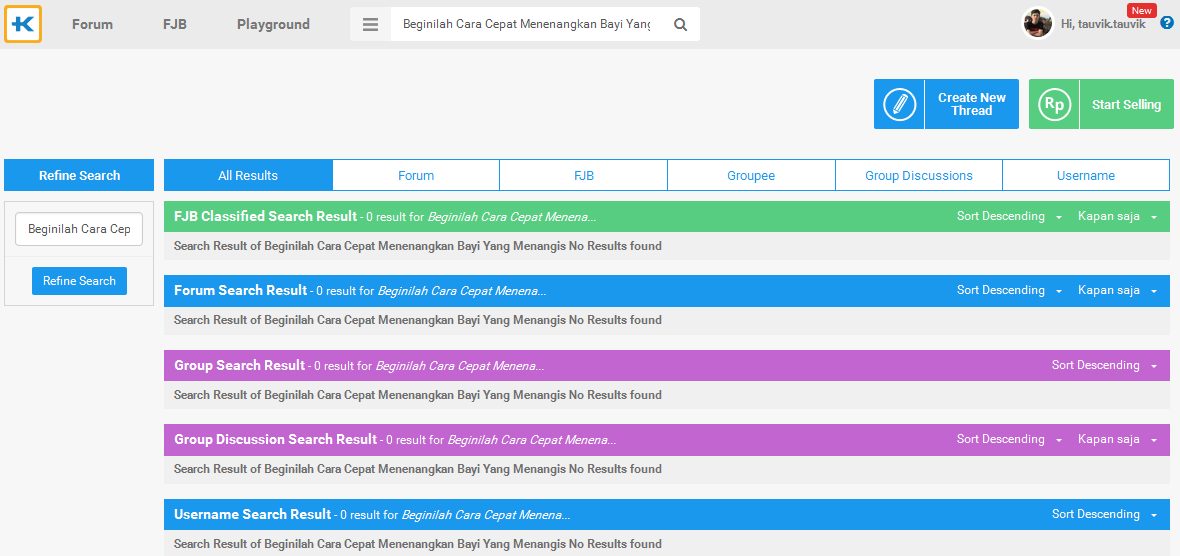Click Group Discussion Search Result heading
The height and width of the screenshot is (556, 1180).
coord(275,439)
